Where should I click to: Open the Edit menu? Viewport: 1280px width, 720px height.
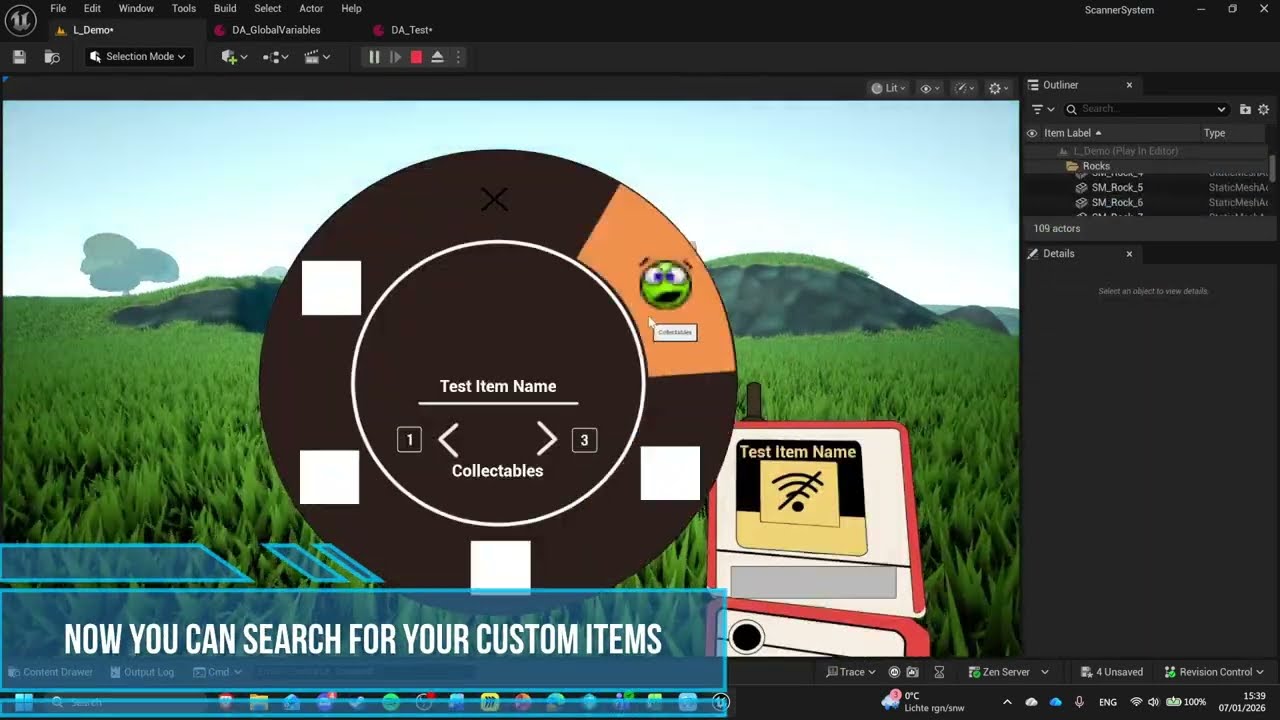tap(92, 8)
